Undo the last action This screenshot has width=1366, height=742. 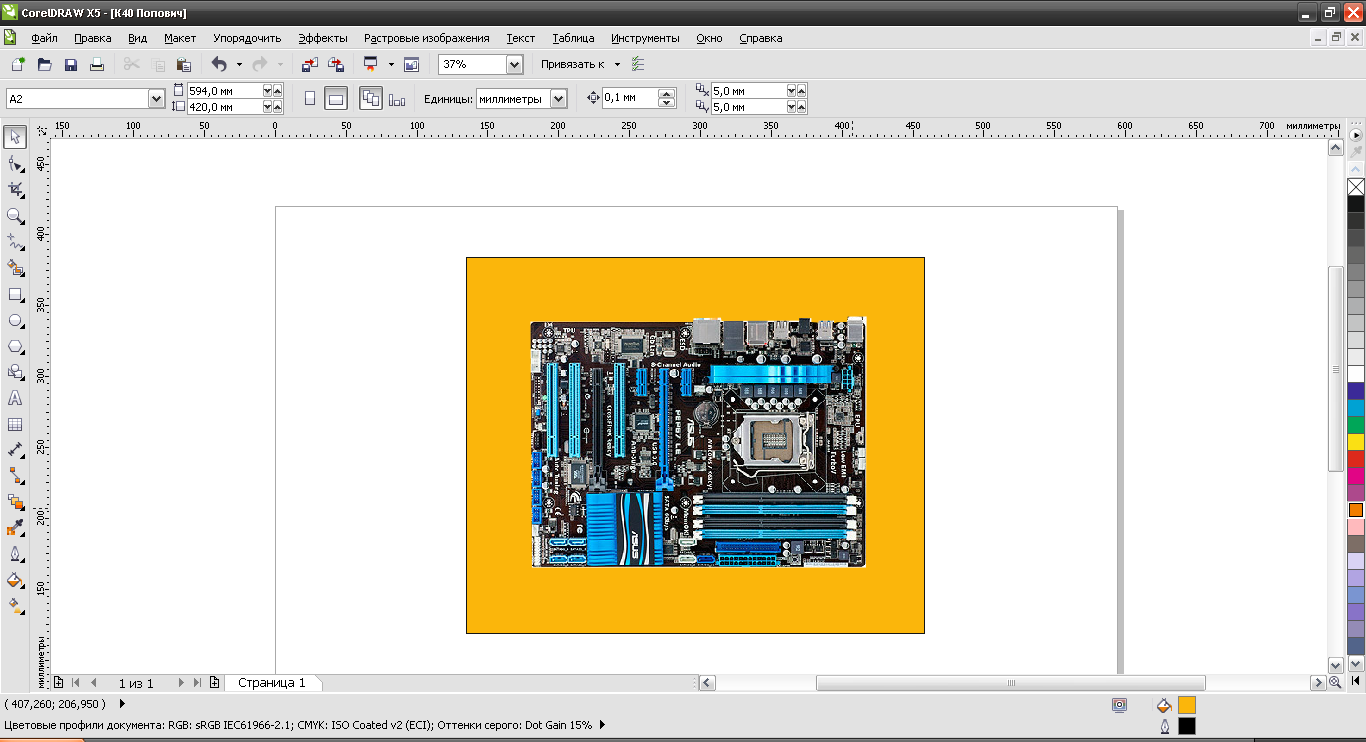pos(219,64)
